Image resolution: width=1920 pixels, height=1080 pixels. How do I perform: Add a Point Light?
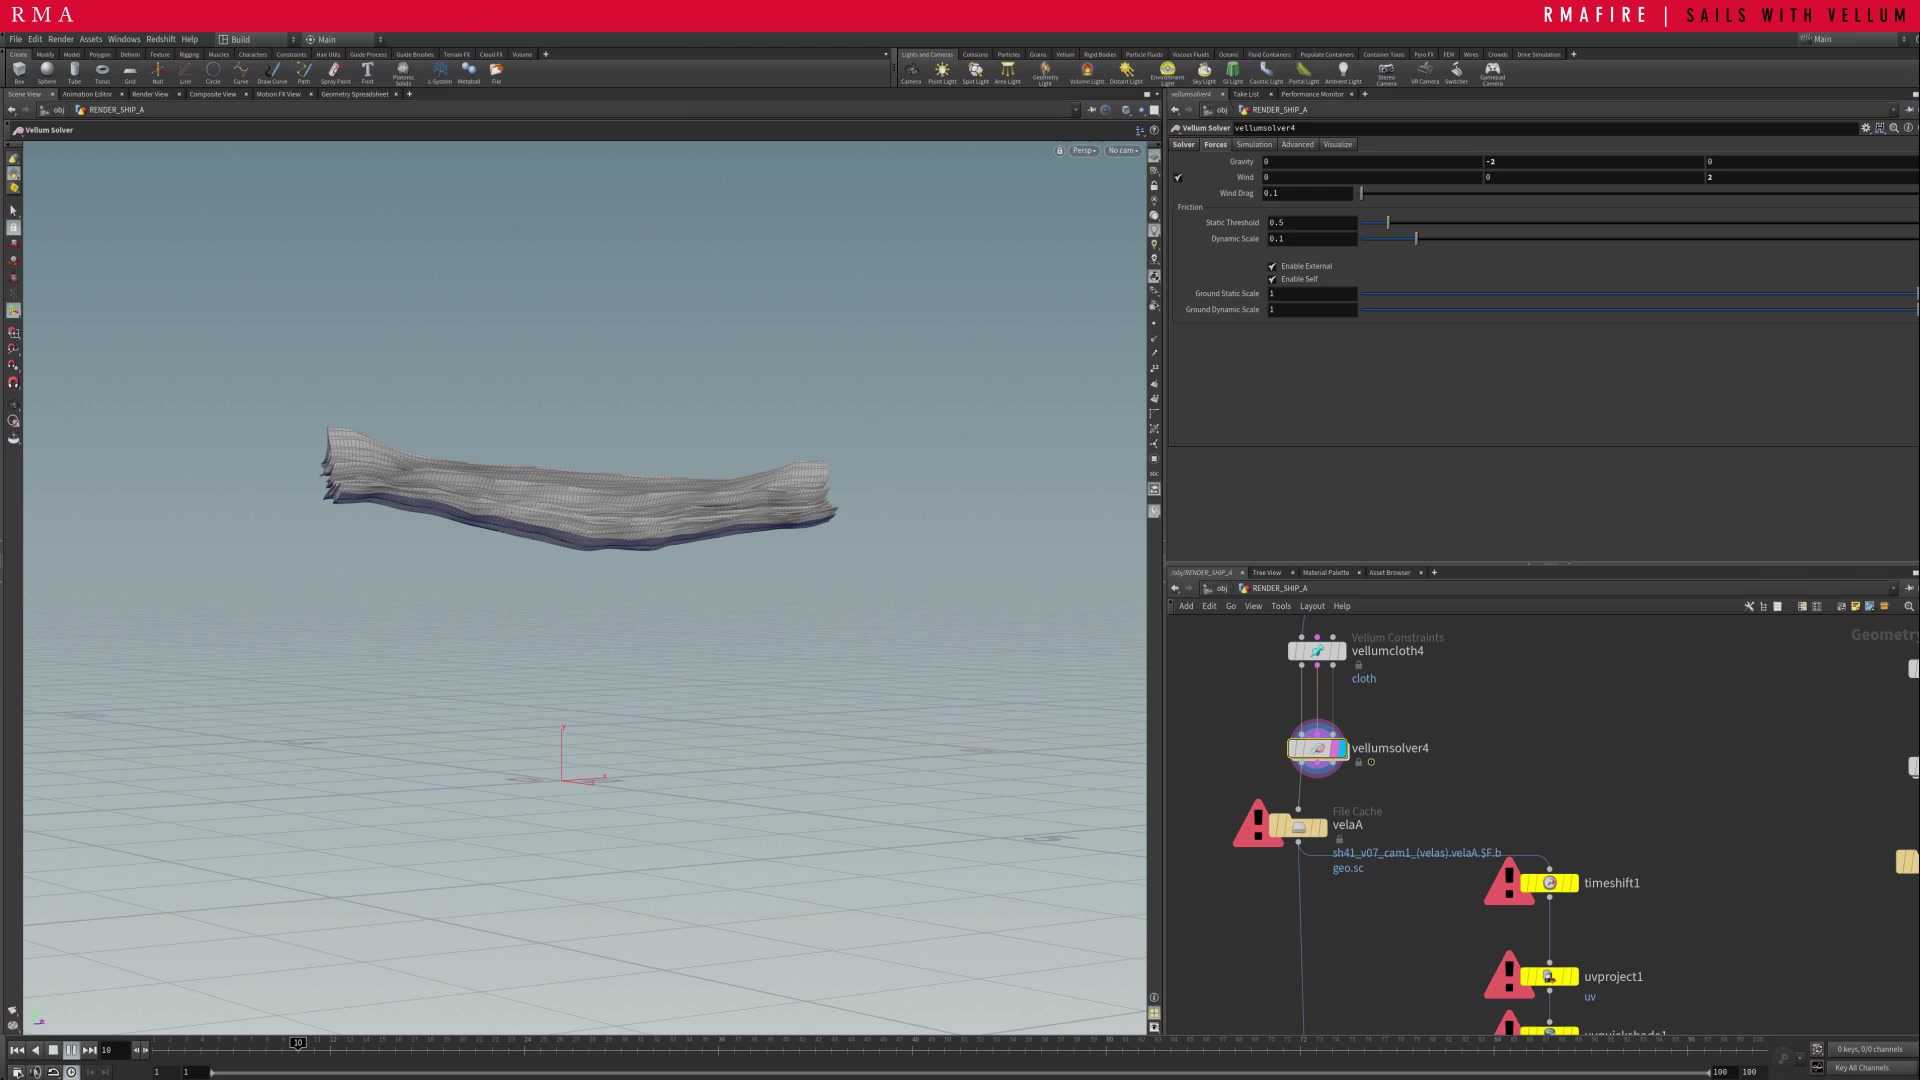tap(942, 72)
